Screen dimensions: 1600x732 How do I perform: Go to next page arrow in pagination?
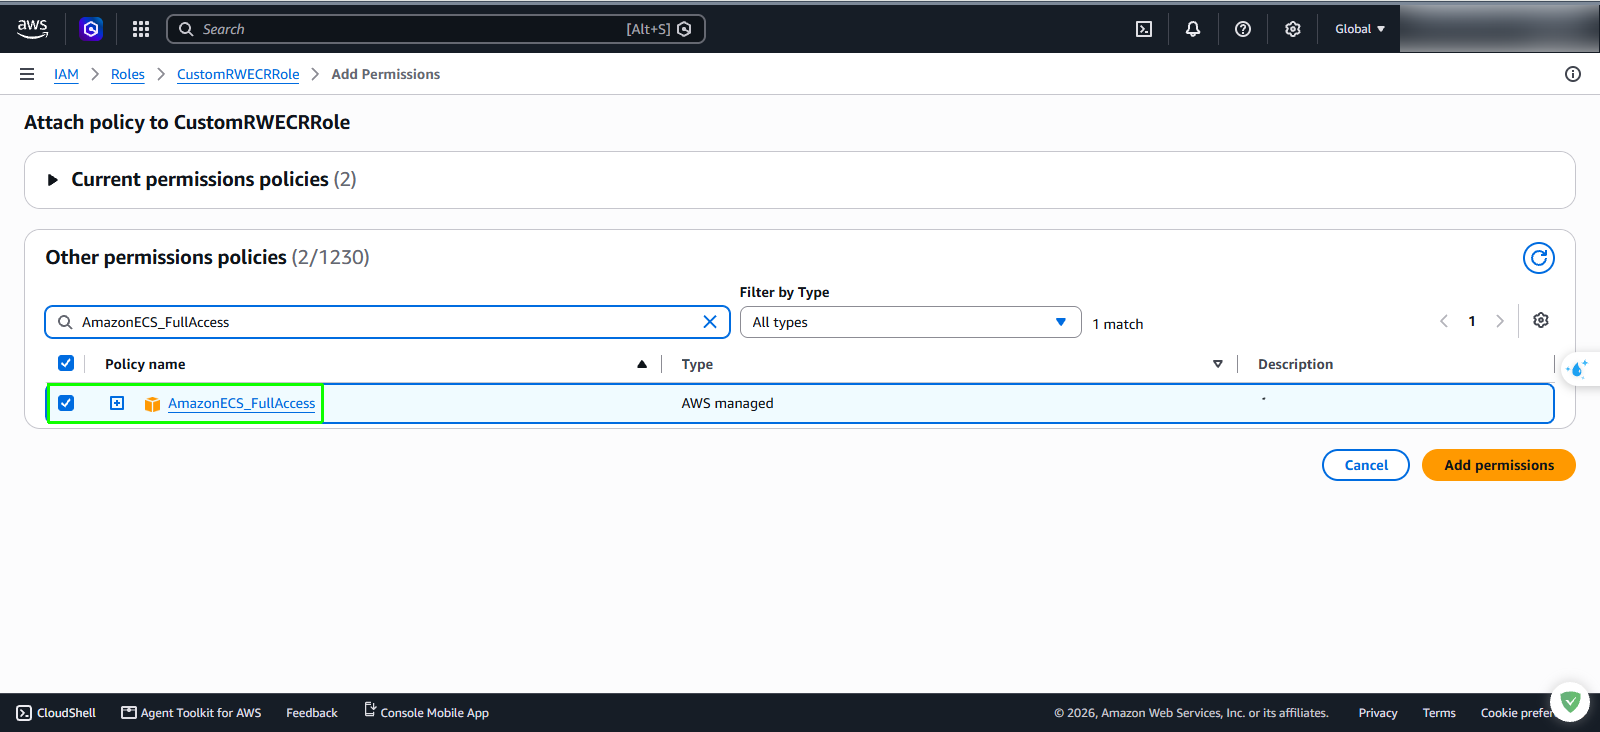pyautogui.click(x=1500, y=321)
